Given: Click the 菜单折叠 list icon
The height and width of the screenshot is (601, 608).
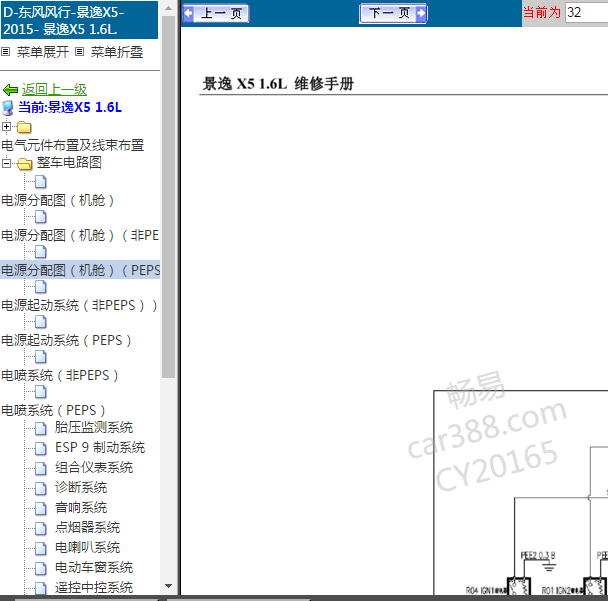Looking at the screenshot, I should pyautogui.click(x=79, y=52).
